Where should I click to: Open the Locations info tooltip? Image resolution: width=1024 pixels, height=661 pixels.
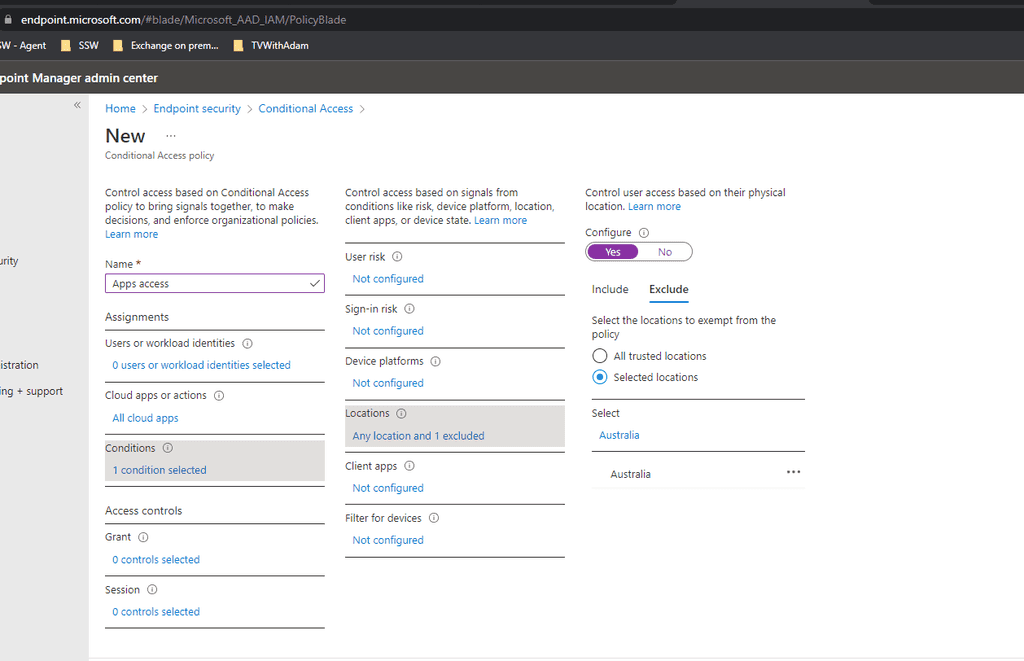coord(400,412)
